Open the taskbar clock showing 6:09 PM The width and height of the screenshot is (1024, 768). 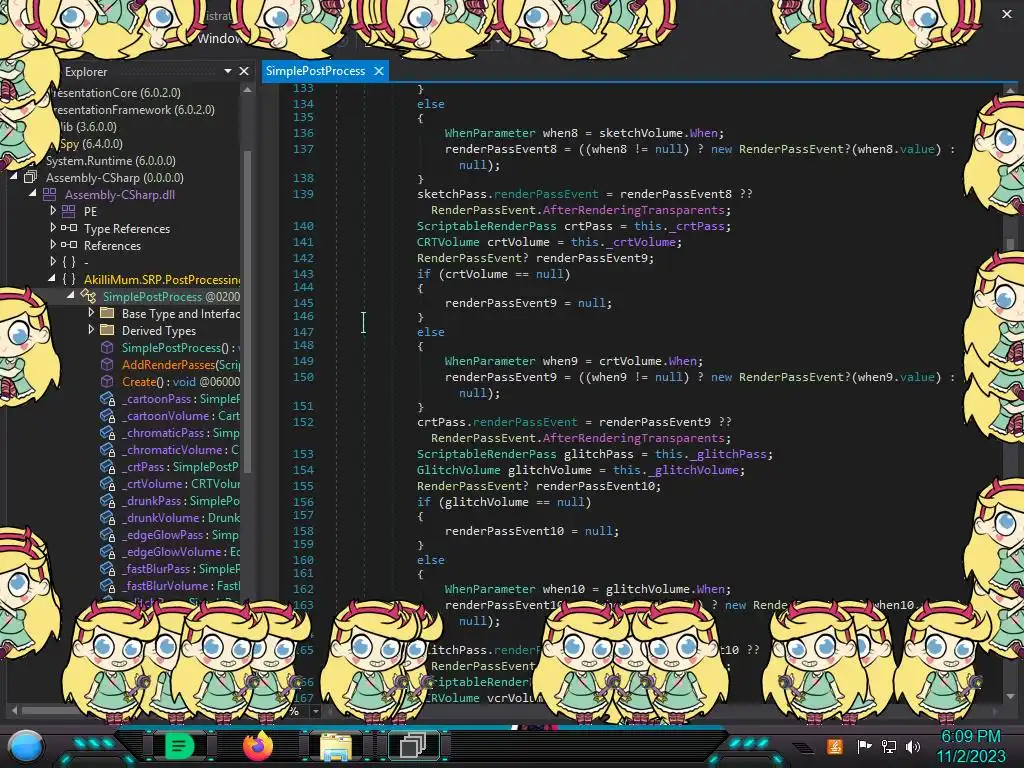click(970, 746)
